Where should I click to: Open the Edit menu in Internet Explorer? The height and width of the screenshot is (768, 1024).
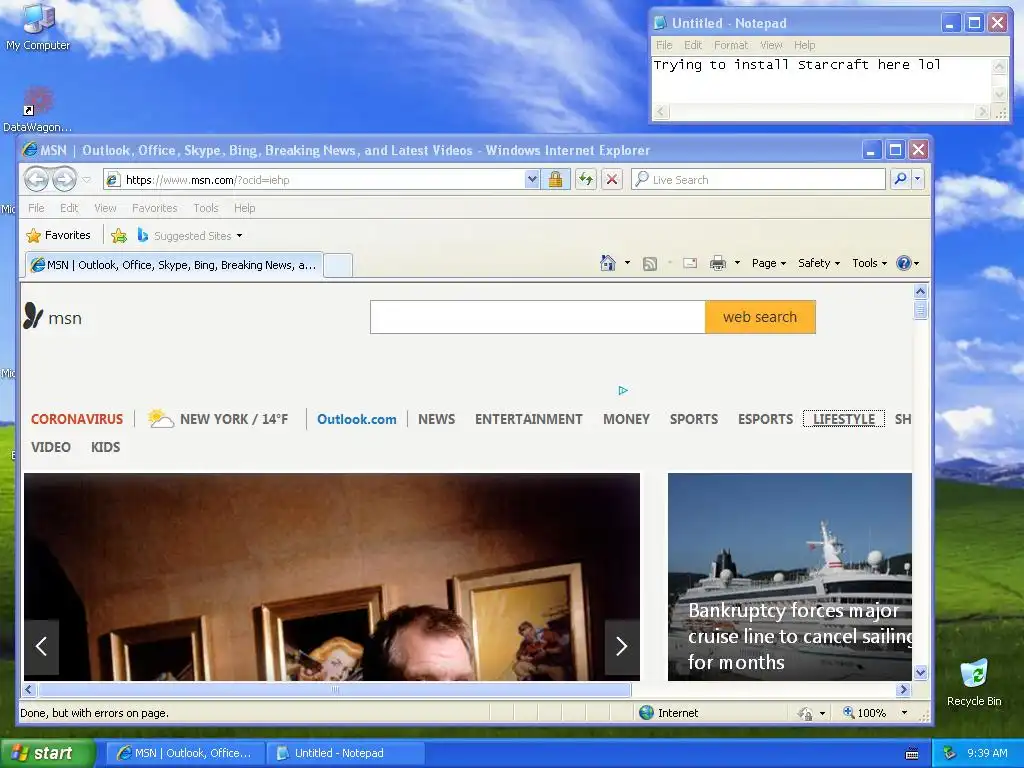click(69, 208)
